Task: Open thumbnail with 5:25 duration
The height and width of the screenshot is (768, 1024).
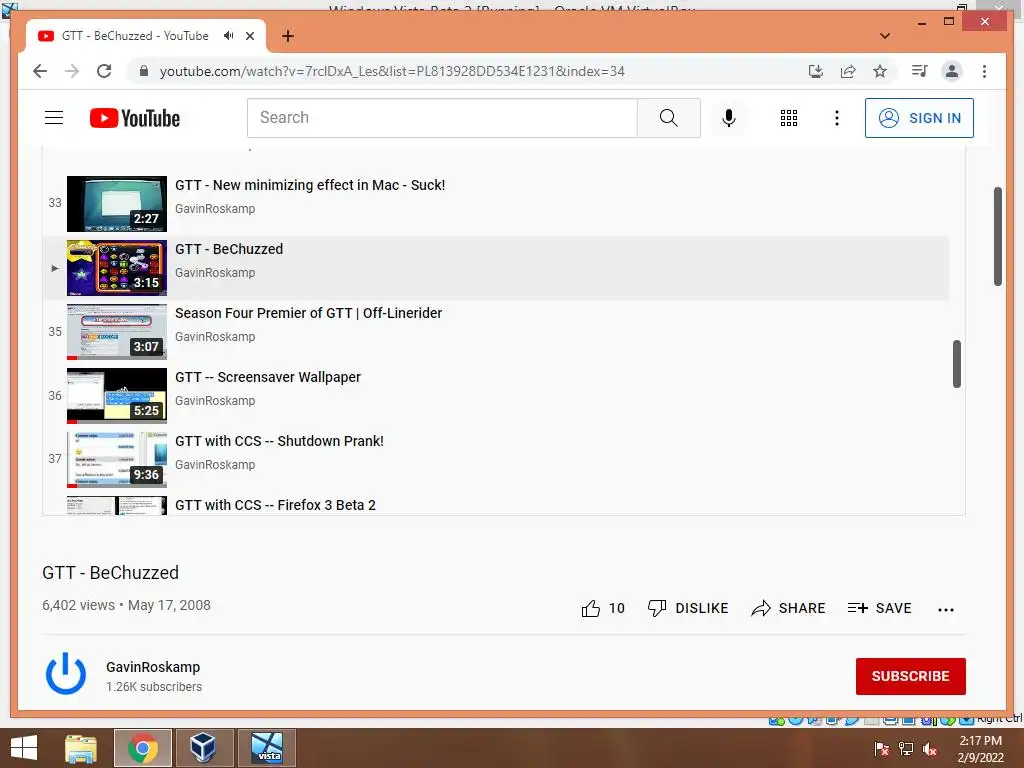Action: point(117,396)
